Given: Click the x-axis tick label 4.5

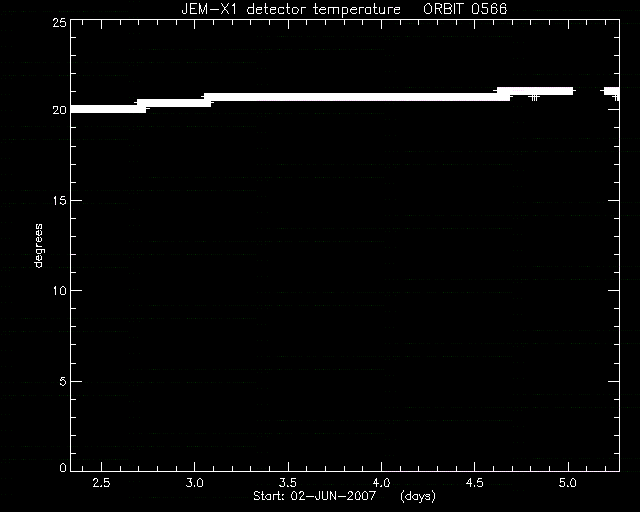Looking at the screenshot, I should pos(474,483).
